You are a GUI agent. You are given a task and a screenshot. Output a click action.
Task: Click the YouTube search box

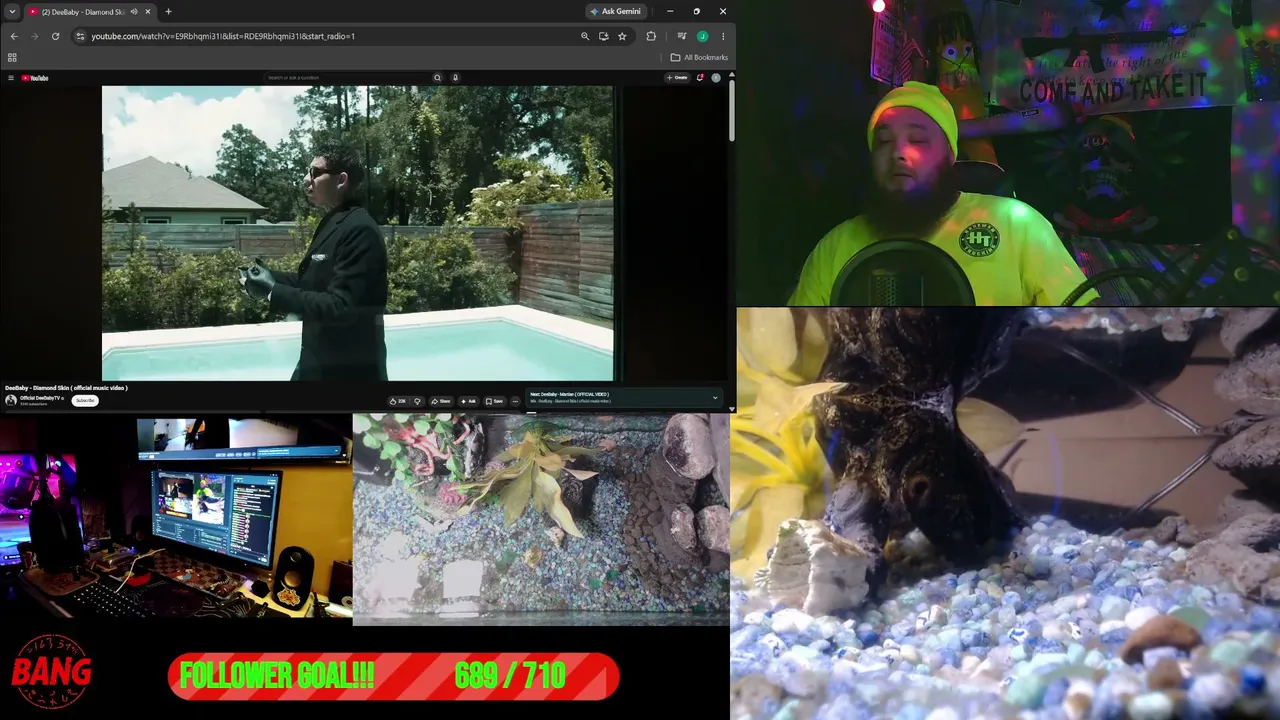(x=347, y=78)
